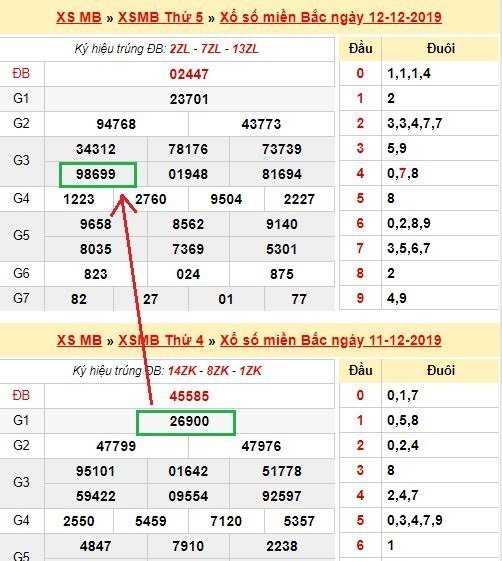
Task: Select G5 number 4847
Action: [96, 546]
